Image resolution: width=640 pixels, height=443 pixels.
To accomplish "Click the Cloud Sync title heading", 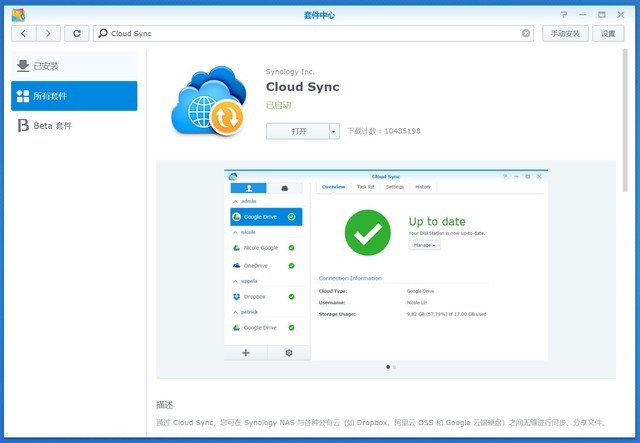I will point(302,87).
